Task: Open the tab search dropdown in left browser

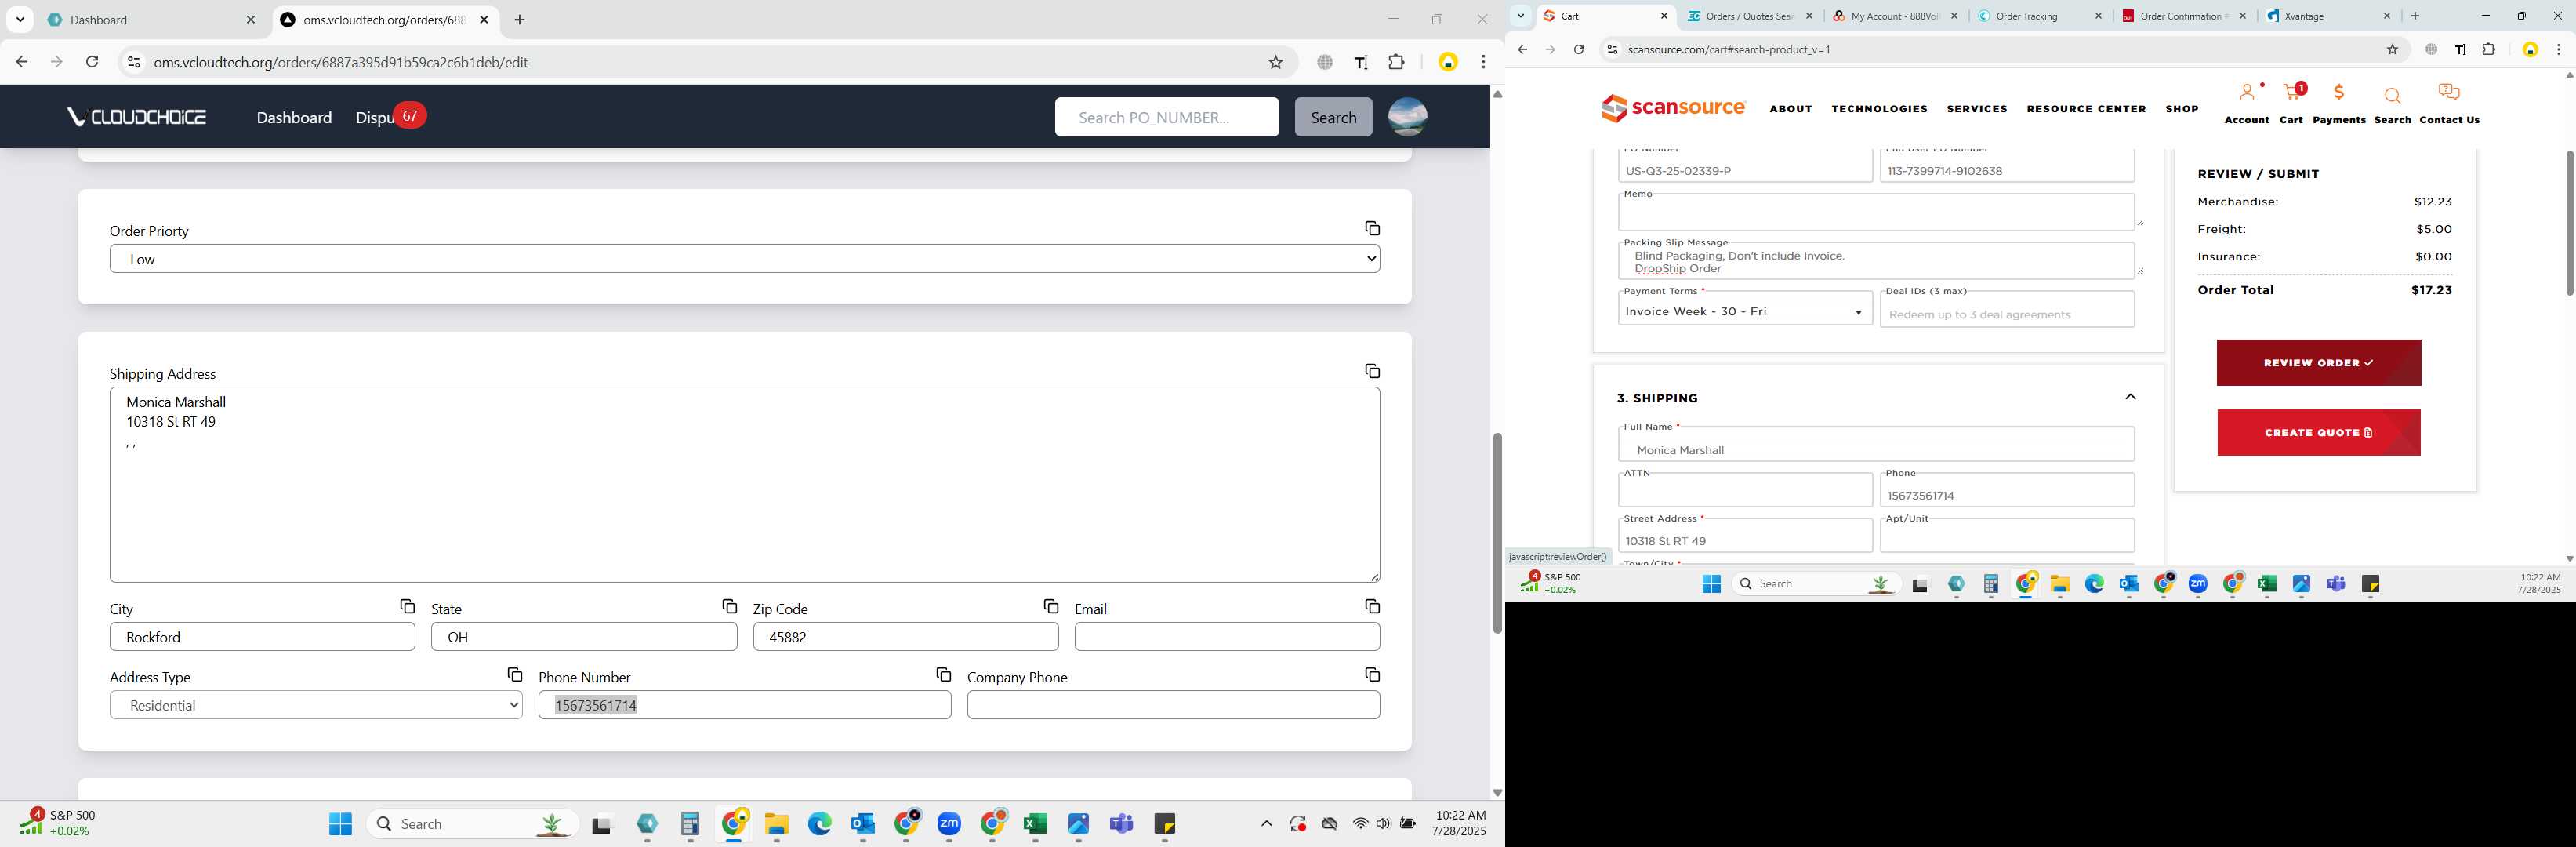Action: click(x=20, y=20)
